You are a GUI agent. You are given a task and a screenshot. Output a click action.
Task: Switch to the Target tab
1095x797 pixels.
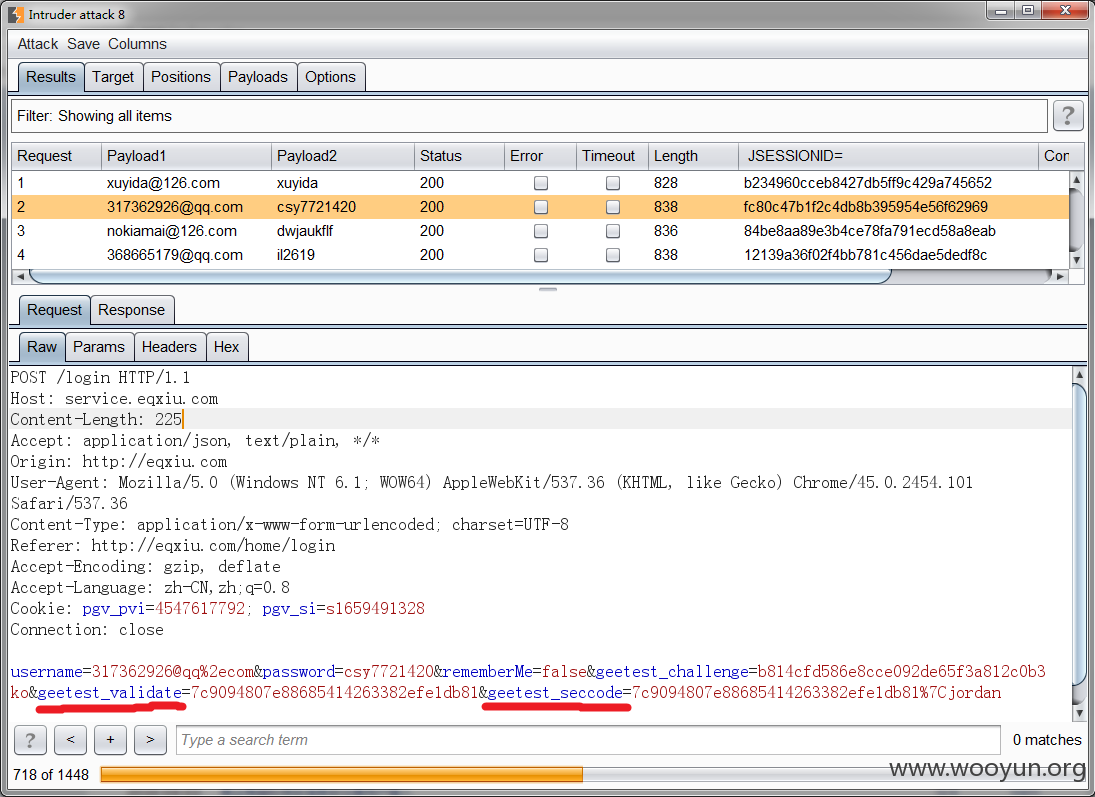click(113, 77)
